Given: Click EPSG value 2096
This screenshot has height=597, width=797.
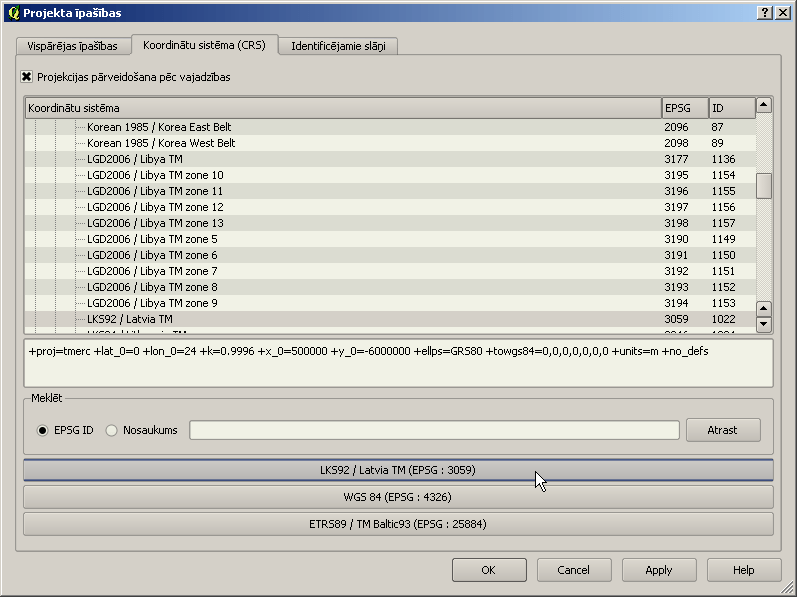Looking at the screenshot, I should (677, 127).
